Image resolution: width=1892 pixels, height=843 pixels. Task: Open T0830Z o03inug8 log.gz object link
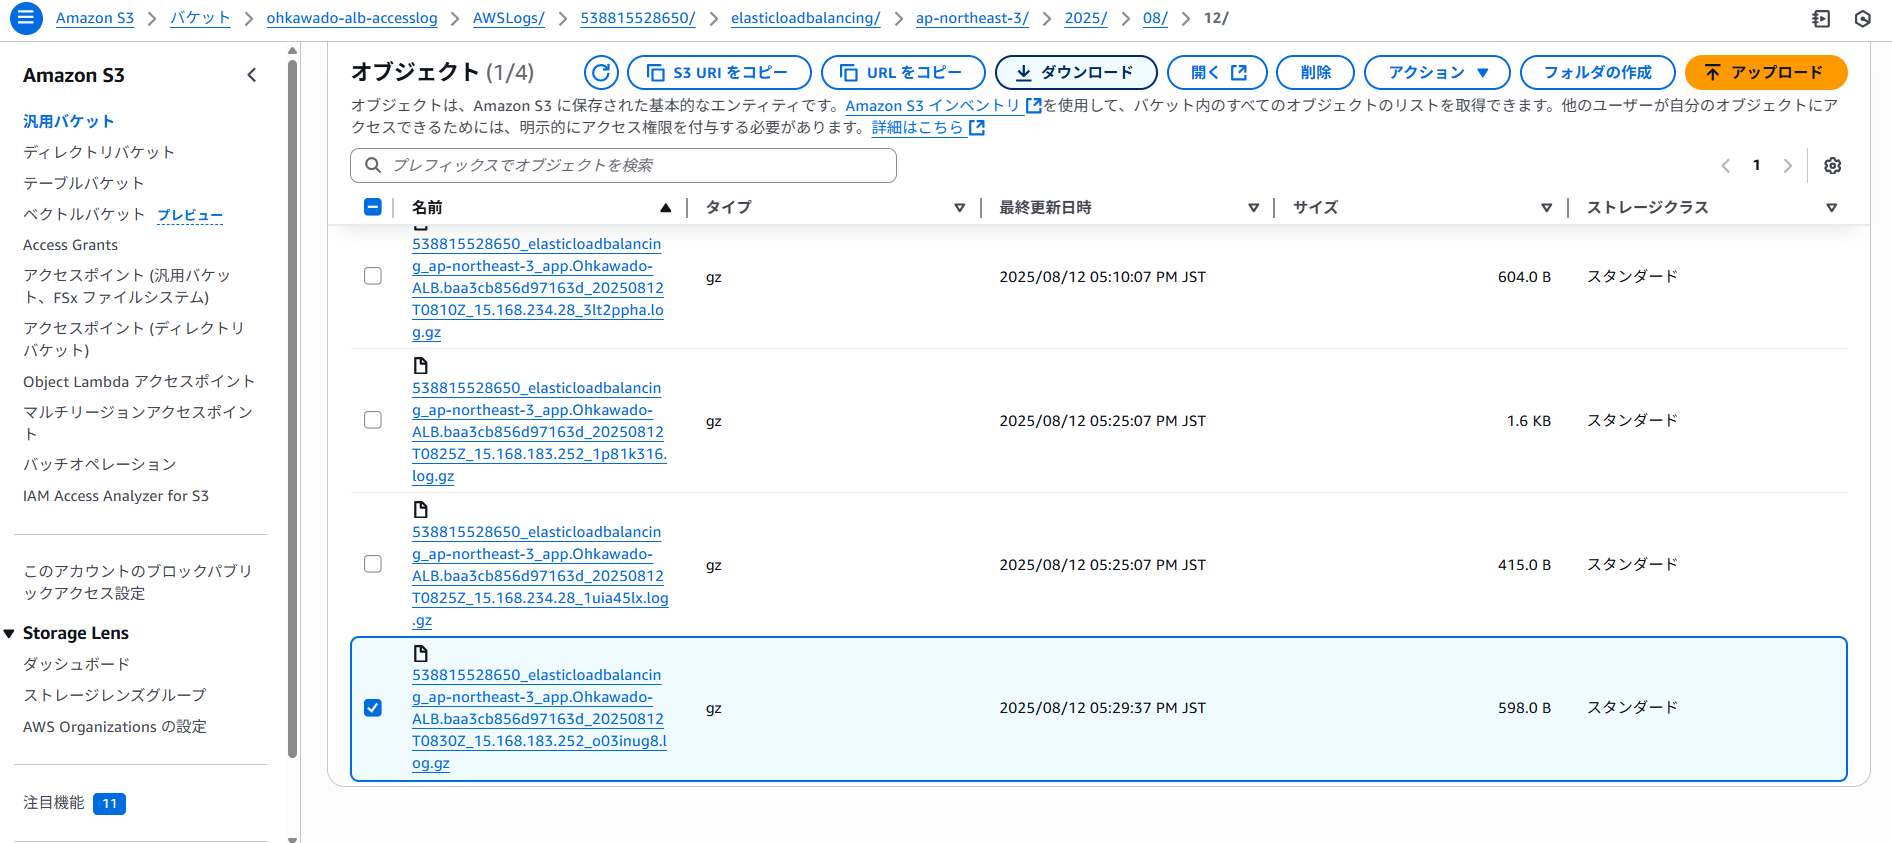[x=539, y=719]
